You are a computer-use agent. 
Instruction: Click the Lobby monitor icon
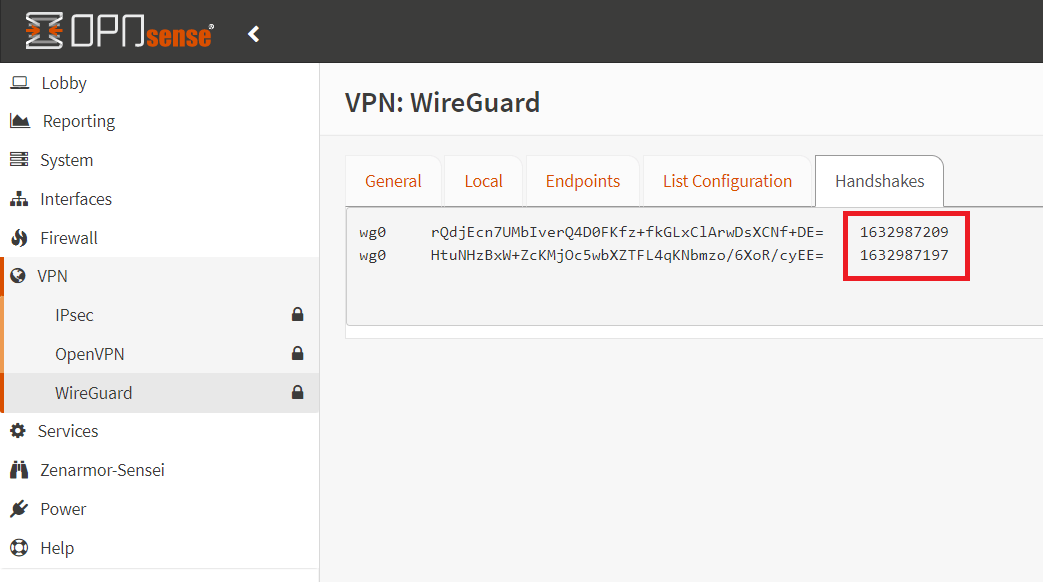click(22, 83)
